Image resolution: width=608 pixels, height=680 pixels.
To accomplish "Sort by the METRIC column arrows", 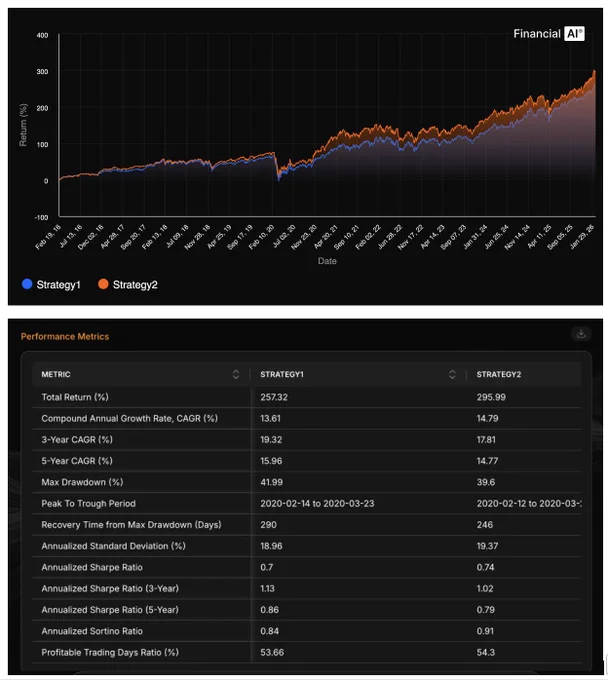I will click(x=236, y=374).
